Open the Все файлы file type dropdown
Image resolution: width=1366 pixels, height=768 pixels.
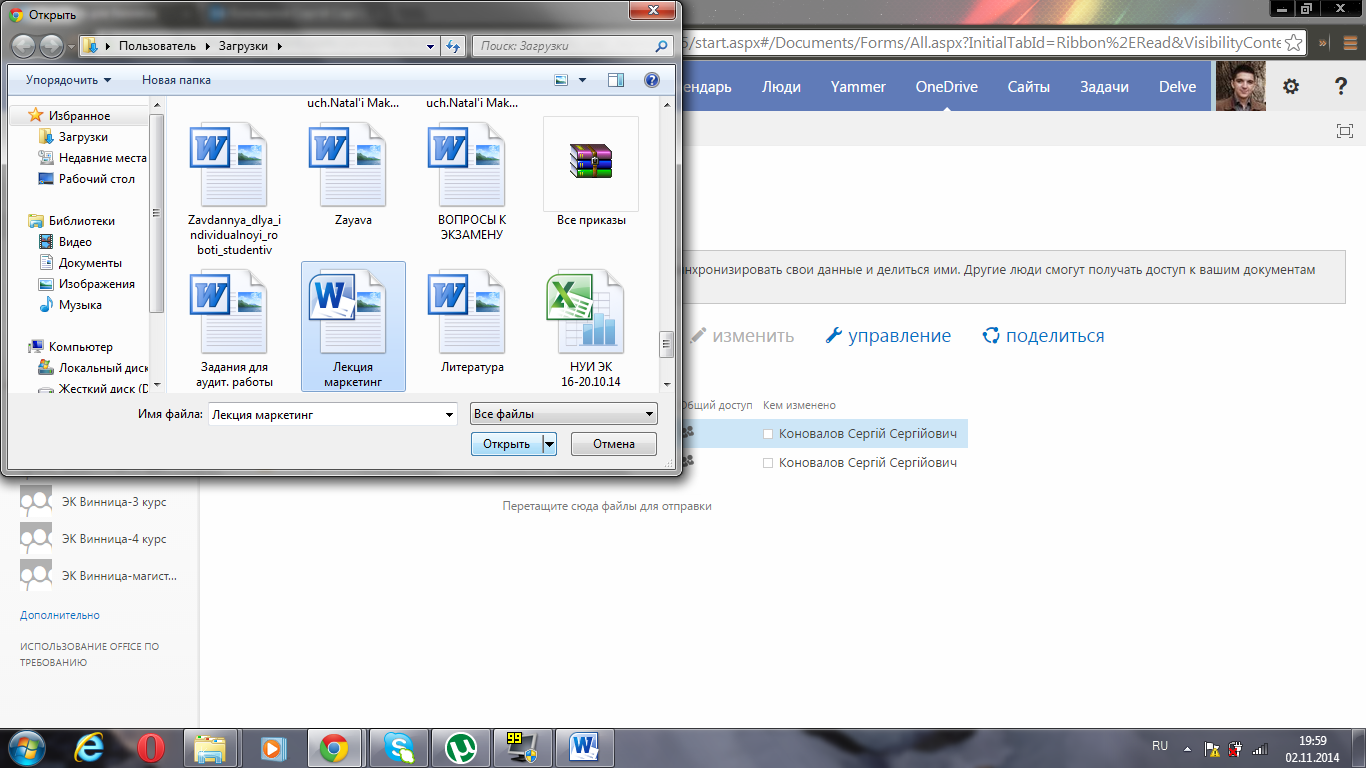(564, 414)
